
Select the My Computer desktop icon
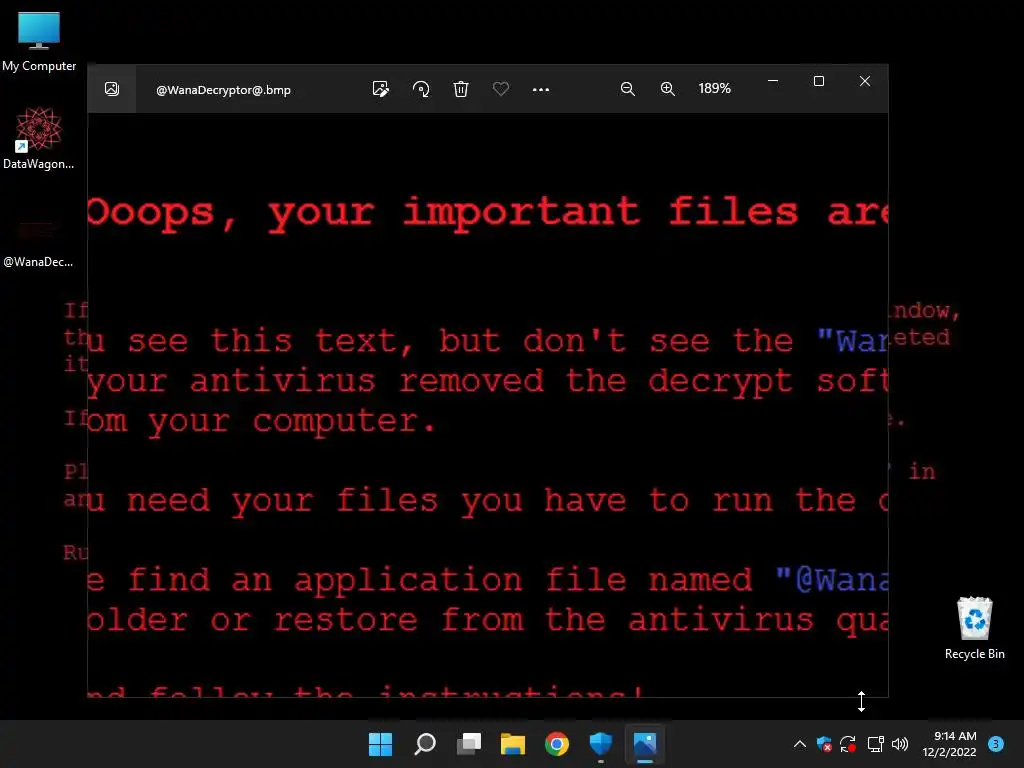(39, 40)
